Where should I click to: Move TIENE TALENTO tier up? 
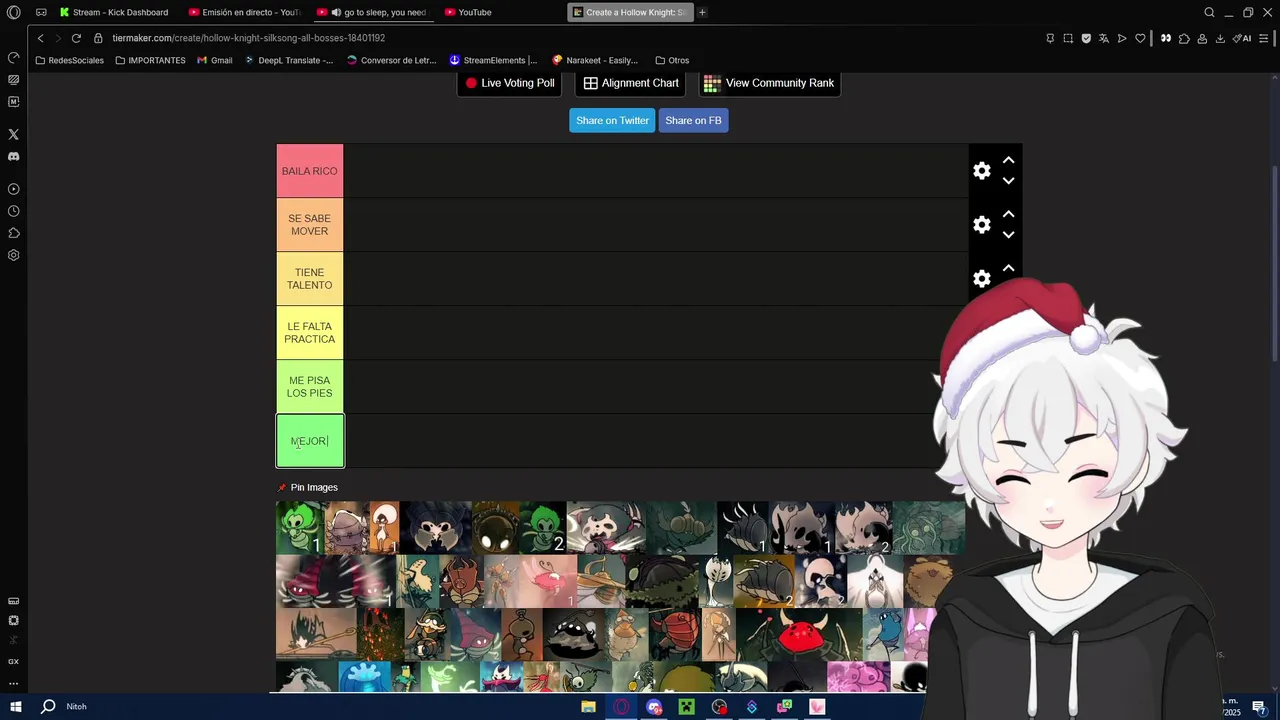coord(1008,268)
